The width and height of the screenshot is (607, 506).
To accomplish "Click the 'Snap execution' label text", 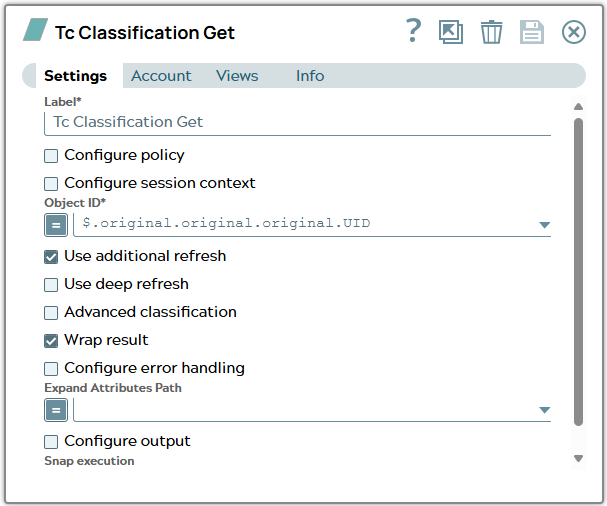I will (89, 461).
